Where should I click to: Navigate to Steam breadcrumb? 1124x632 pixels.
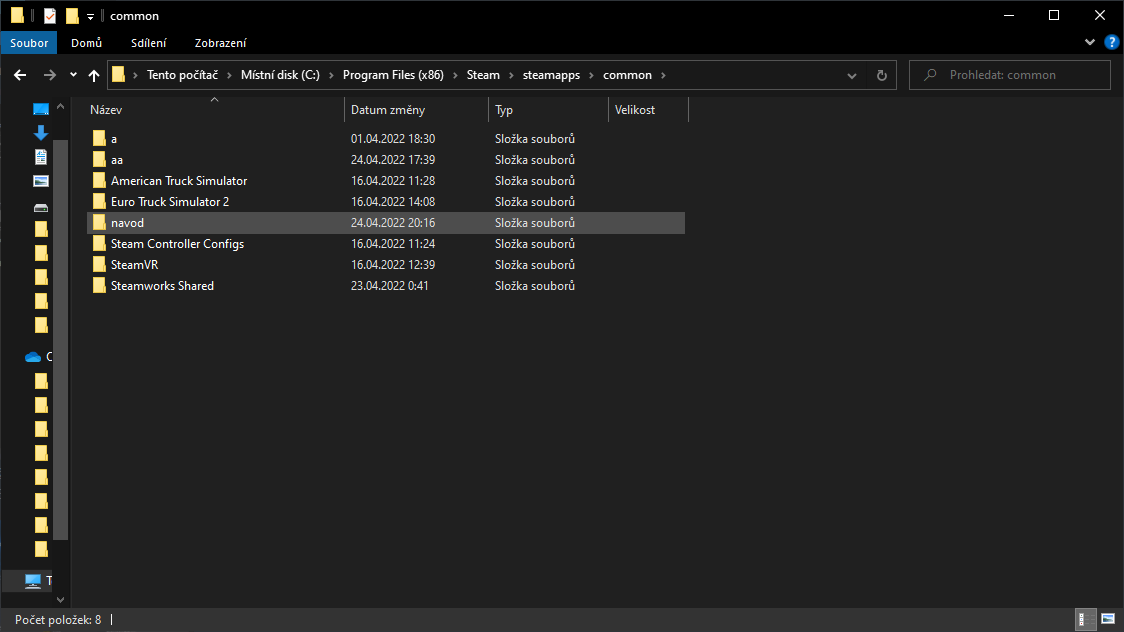483,75
